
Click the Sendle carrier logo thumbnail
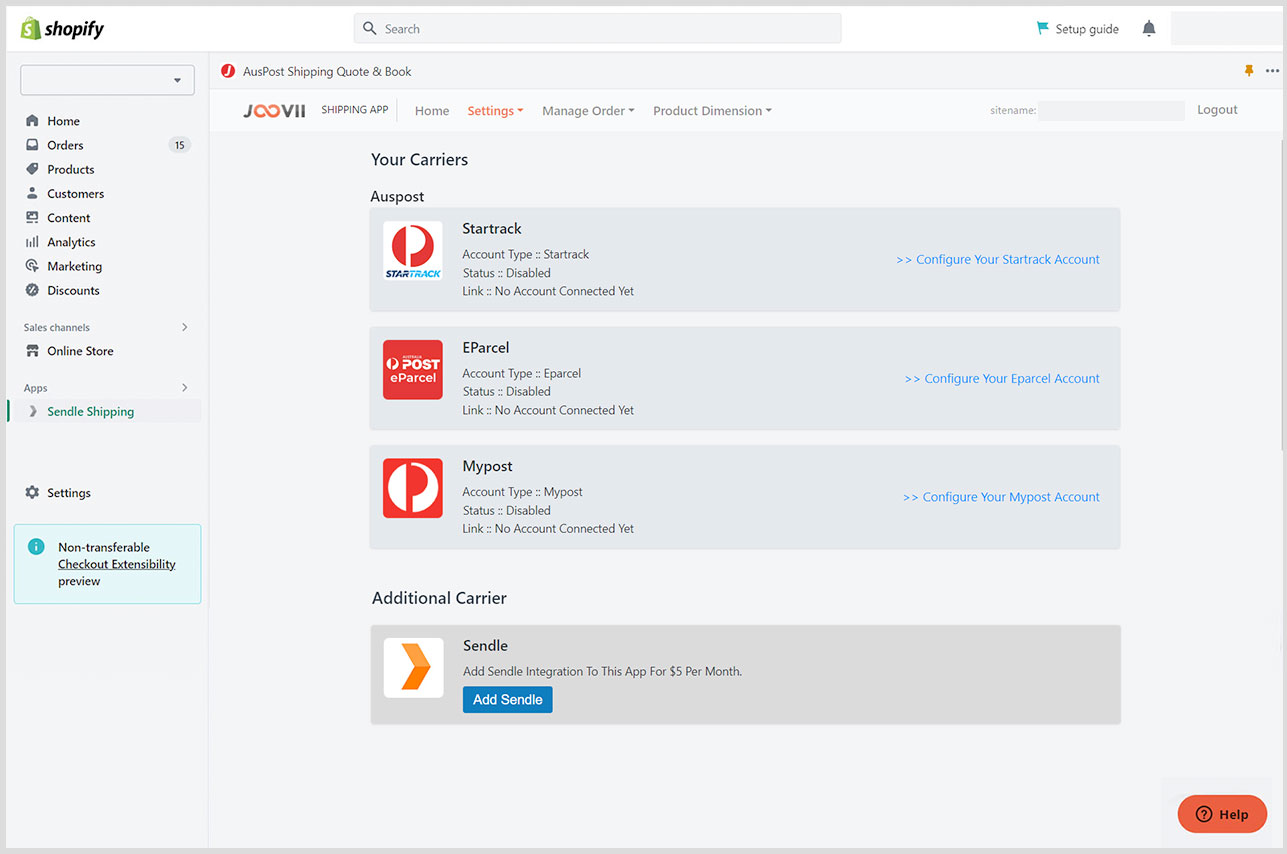(413, 667)
